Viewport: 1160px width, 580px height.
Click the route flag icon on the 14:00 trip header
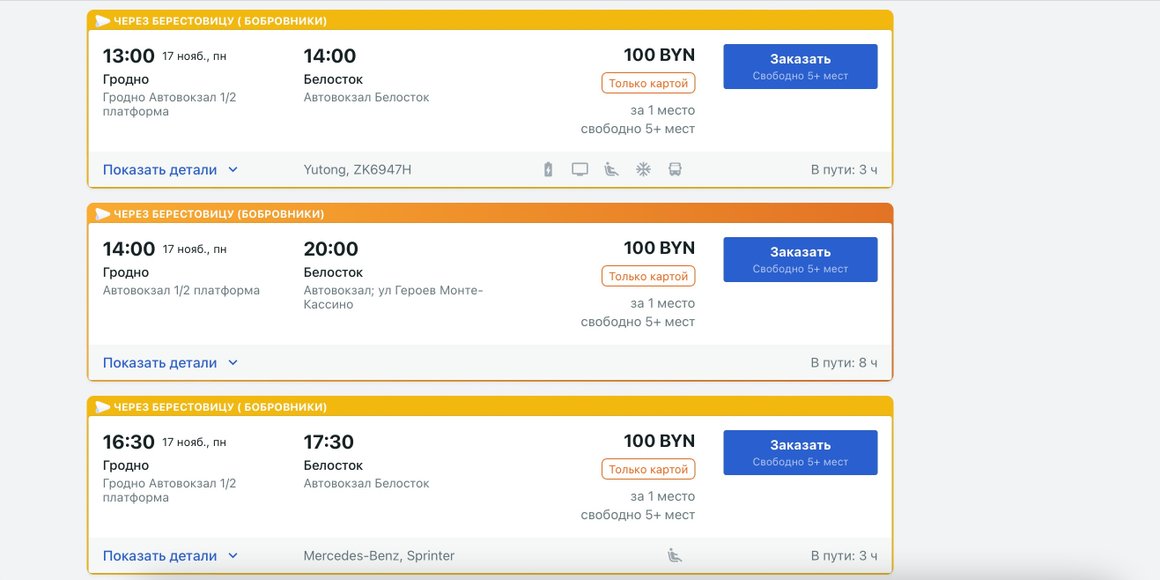tap(102, 214)
